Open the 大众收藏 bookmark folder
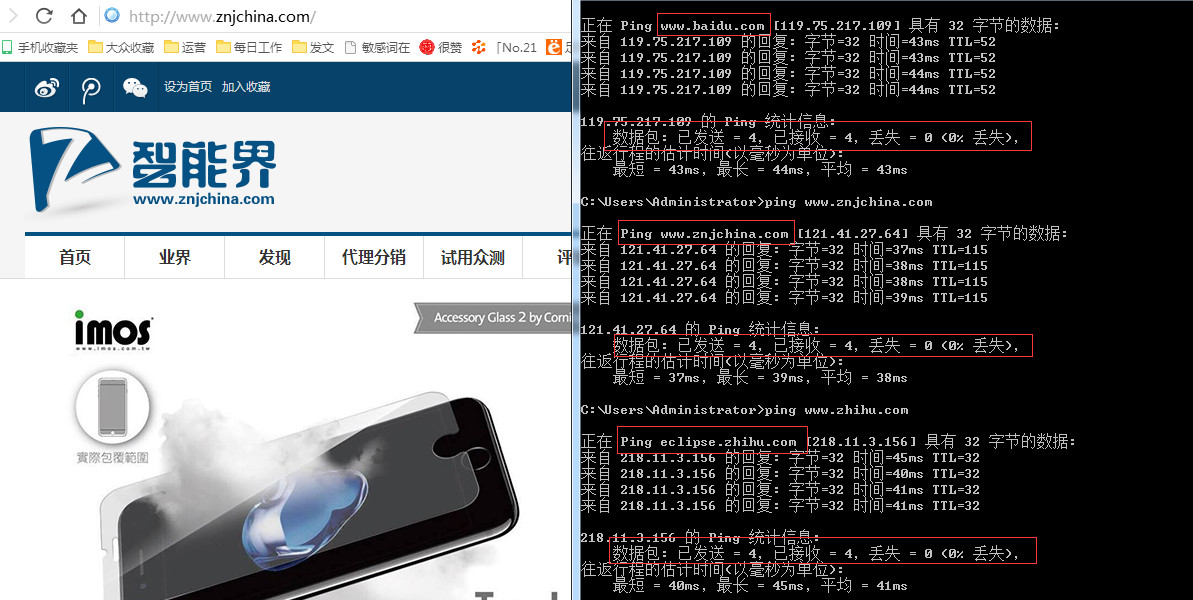The height and width of the screenshot is (600, 1193). [121, 47]
